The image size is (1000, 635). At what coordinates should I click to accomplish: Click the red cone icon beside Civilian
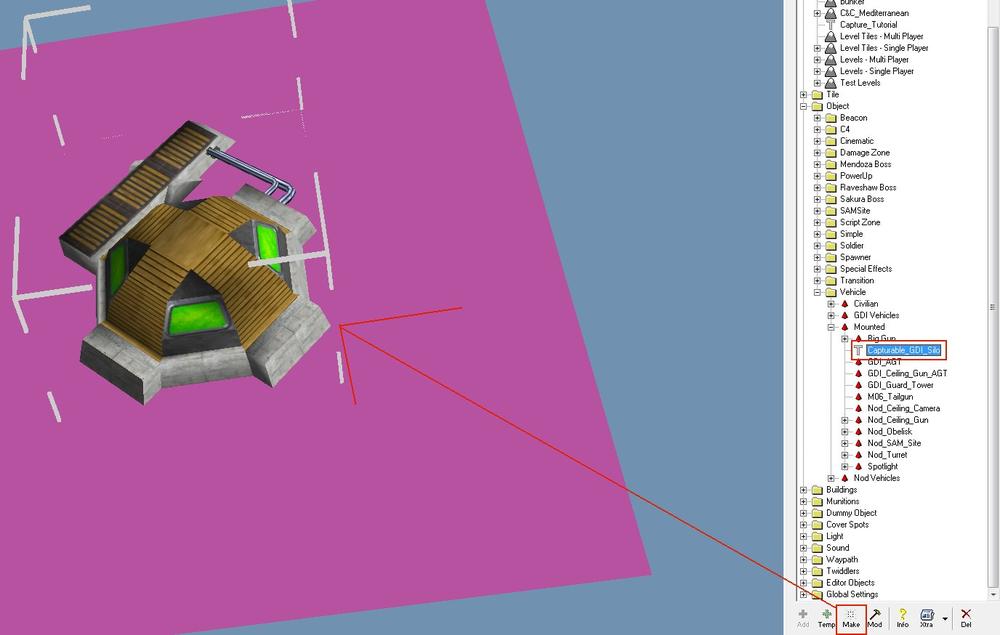click(845, 304)
